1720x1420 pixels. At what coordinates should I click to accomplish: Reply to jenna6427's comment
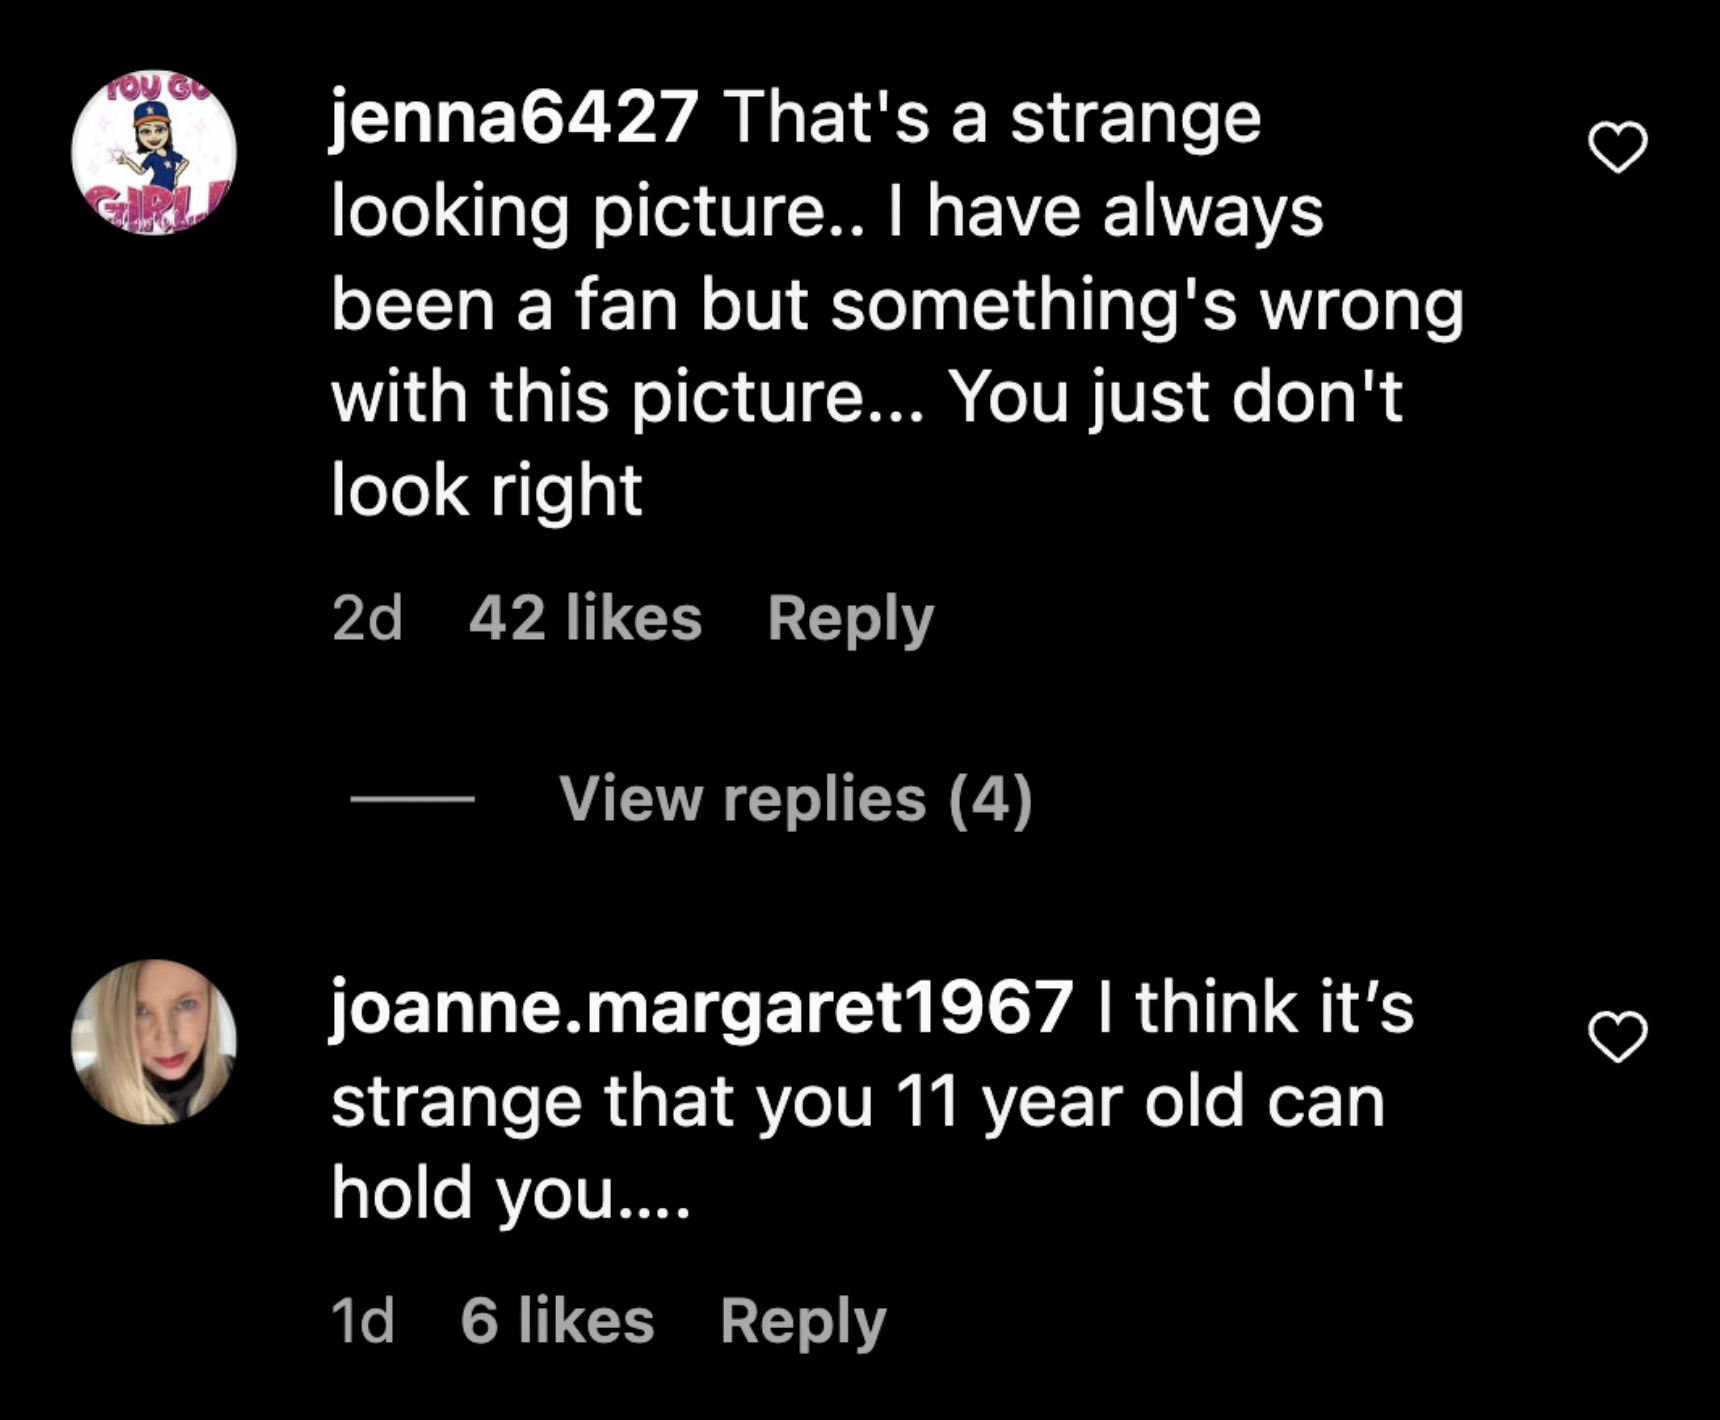point(850,619)
